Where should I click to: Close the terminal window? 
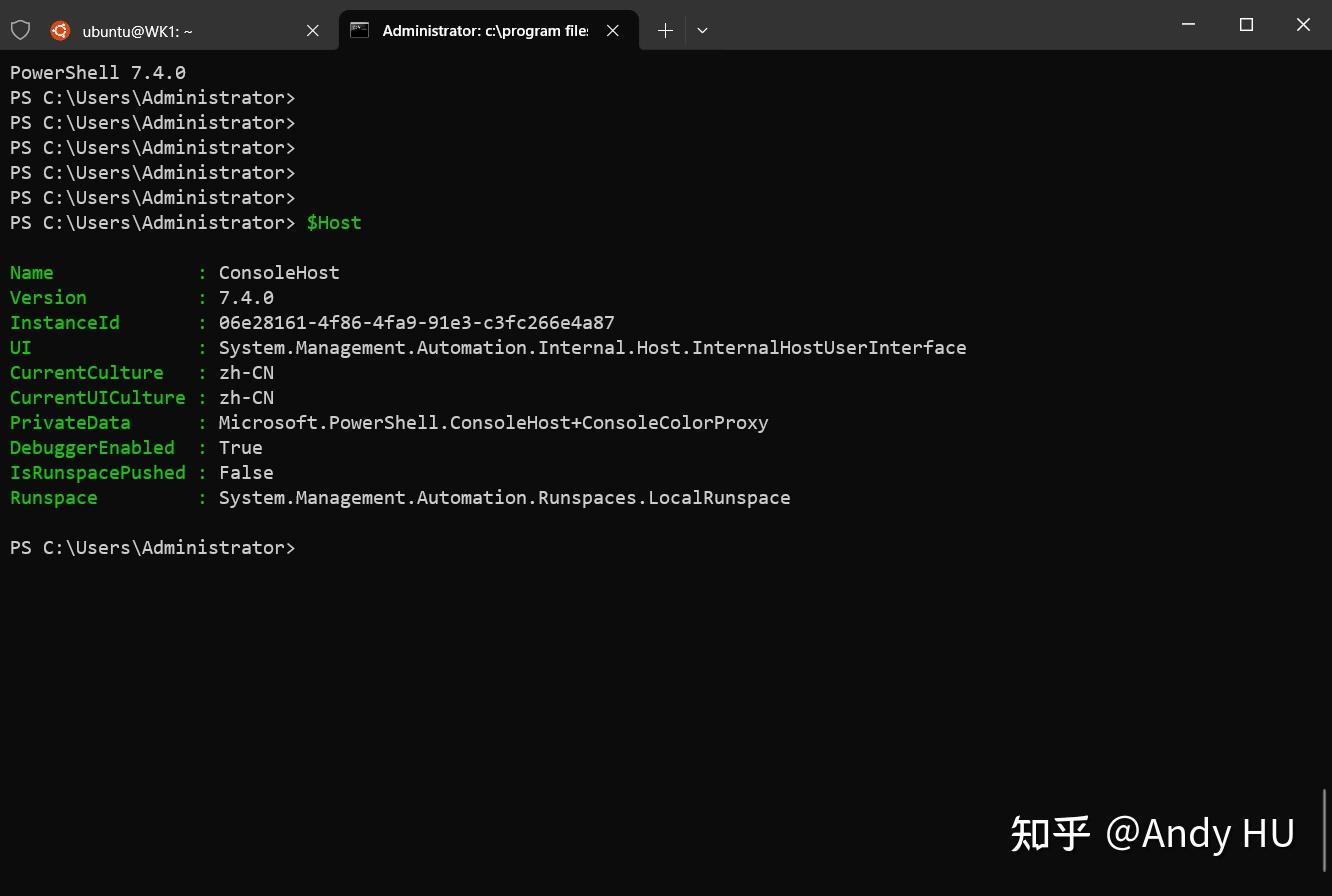click(1303, 24)
